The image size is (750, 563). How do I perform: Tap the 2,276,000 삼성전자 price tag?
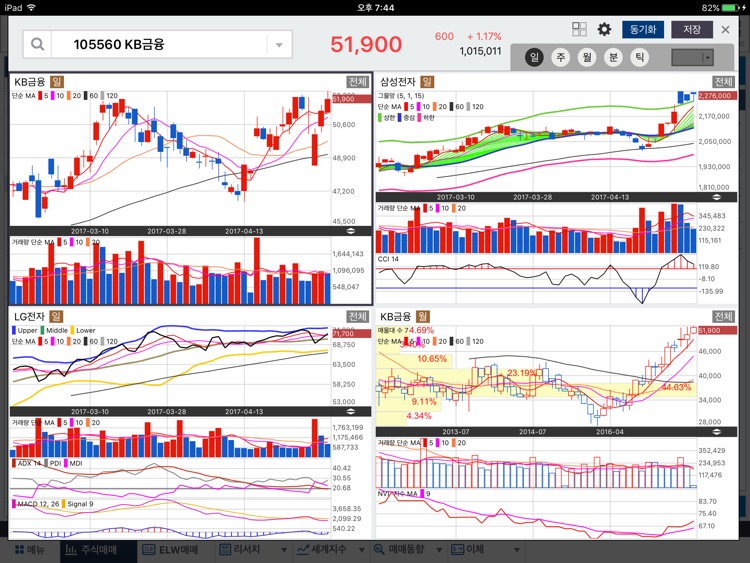tap(717, 96)
